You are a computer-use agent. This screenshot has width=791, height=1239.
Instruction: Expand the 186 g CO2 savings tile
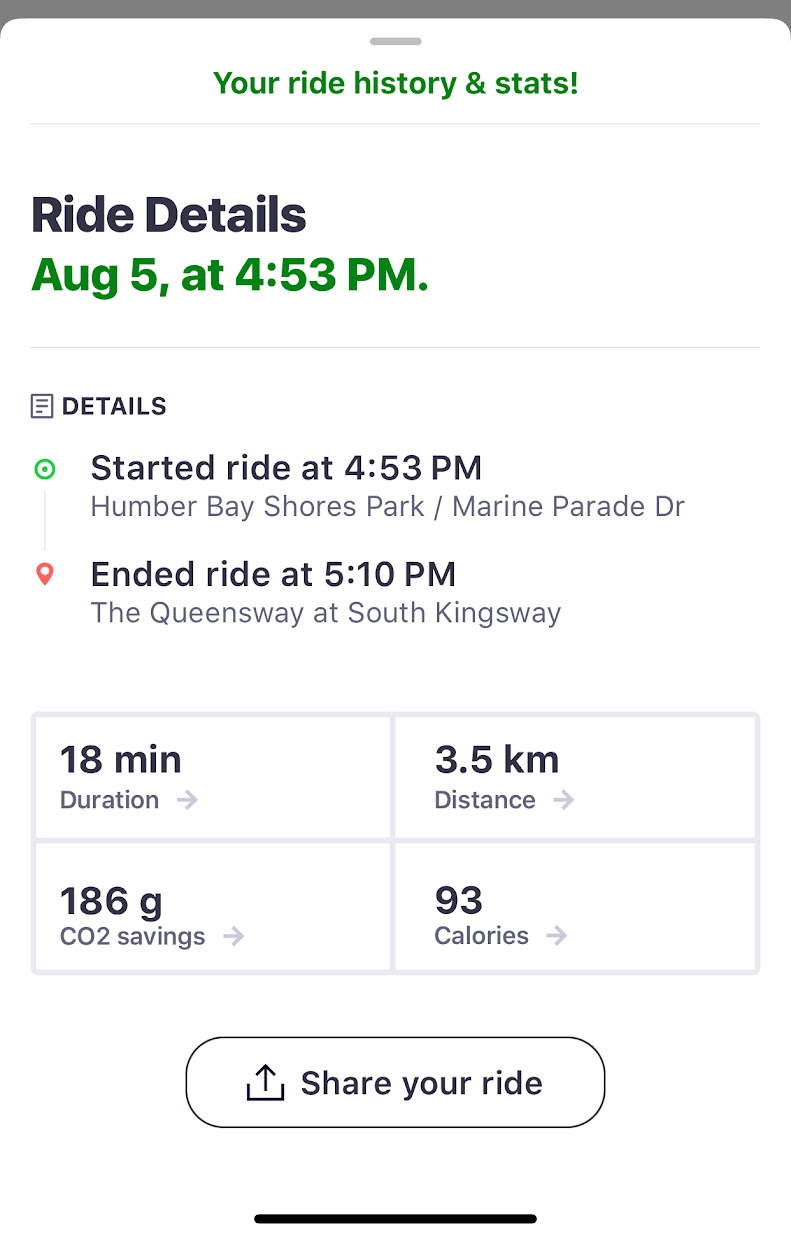coord(213,907)
